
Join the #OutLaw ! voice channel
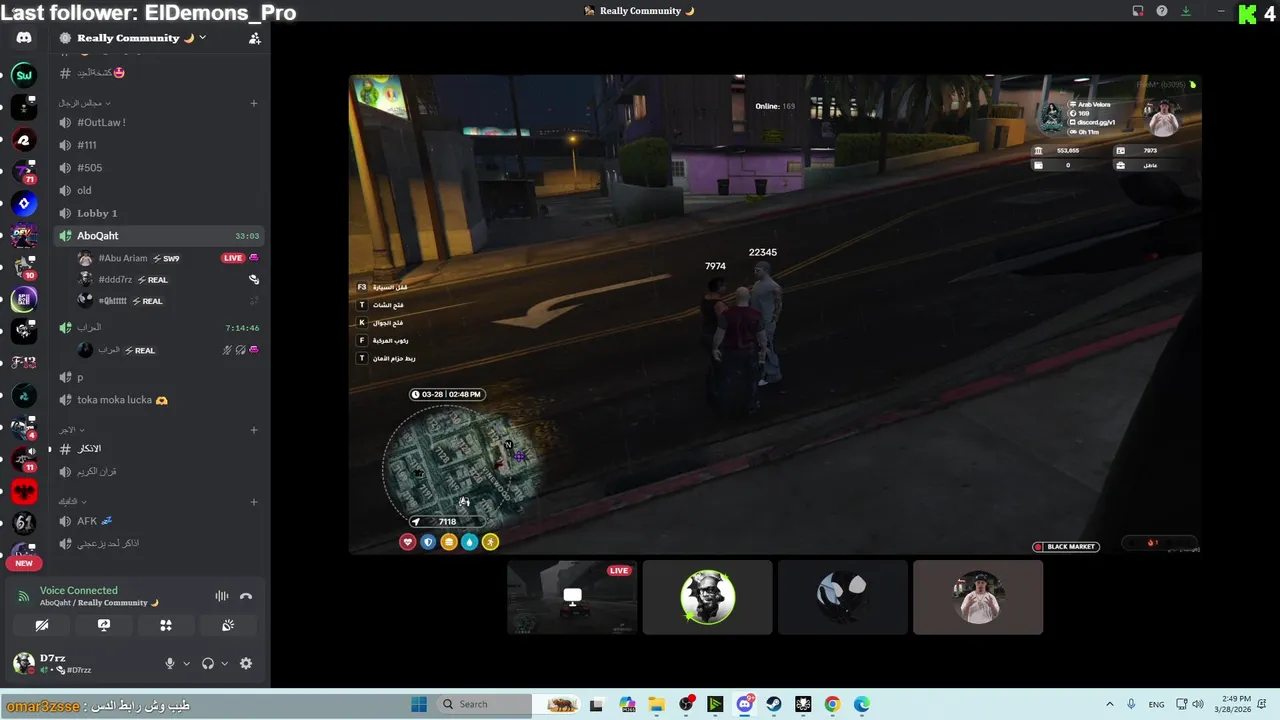pos(160,122)
